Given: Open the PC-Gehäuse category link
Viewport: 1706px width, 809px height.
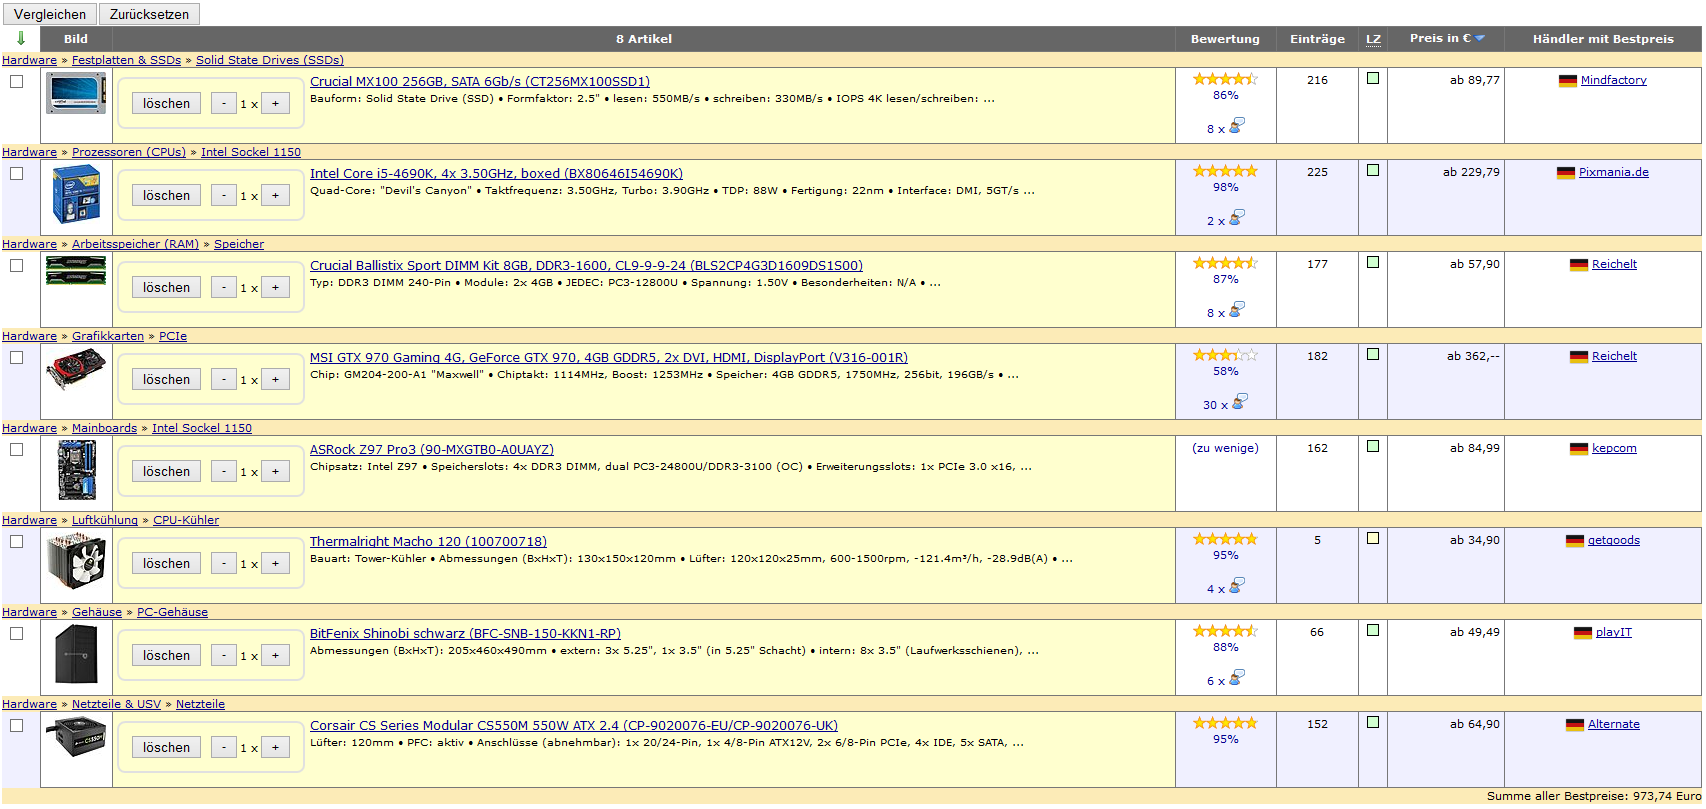Looking at the screenshot, I should (x=172, y=612).
